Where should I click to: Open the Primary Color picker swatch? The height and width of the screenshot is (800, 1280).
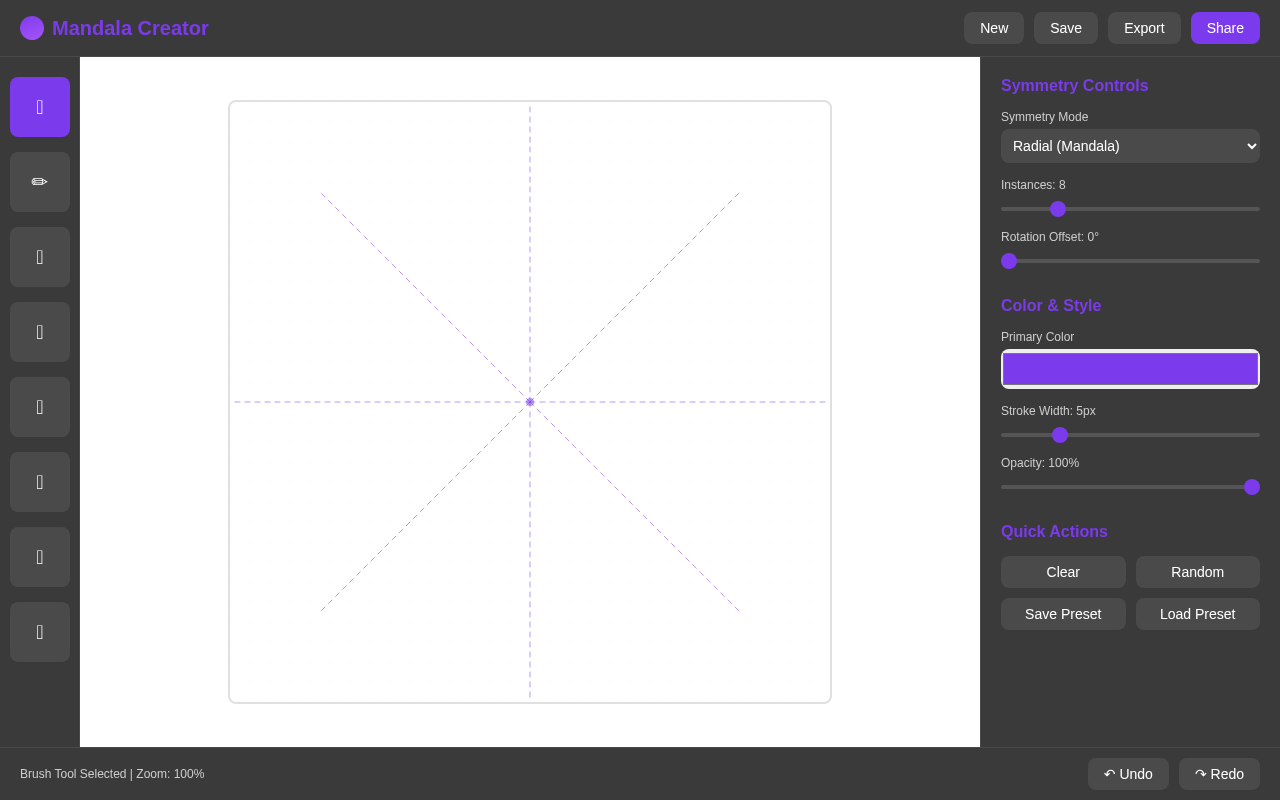coord(1130,369)
